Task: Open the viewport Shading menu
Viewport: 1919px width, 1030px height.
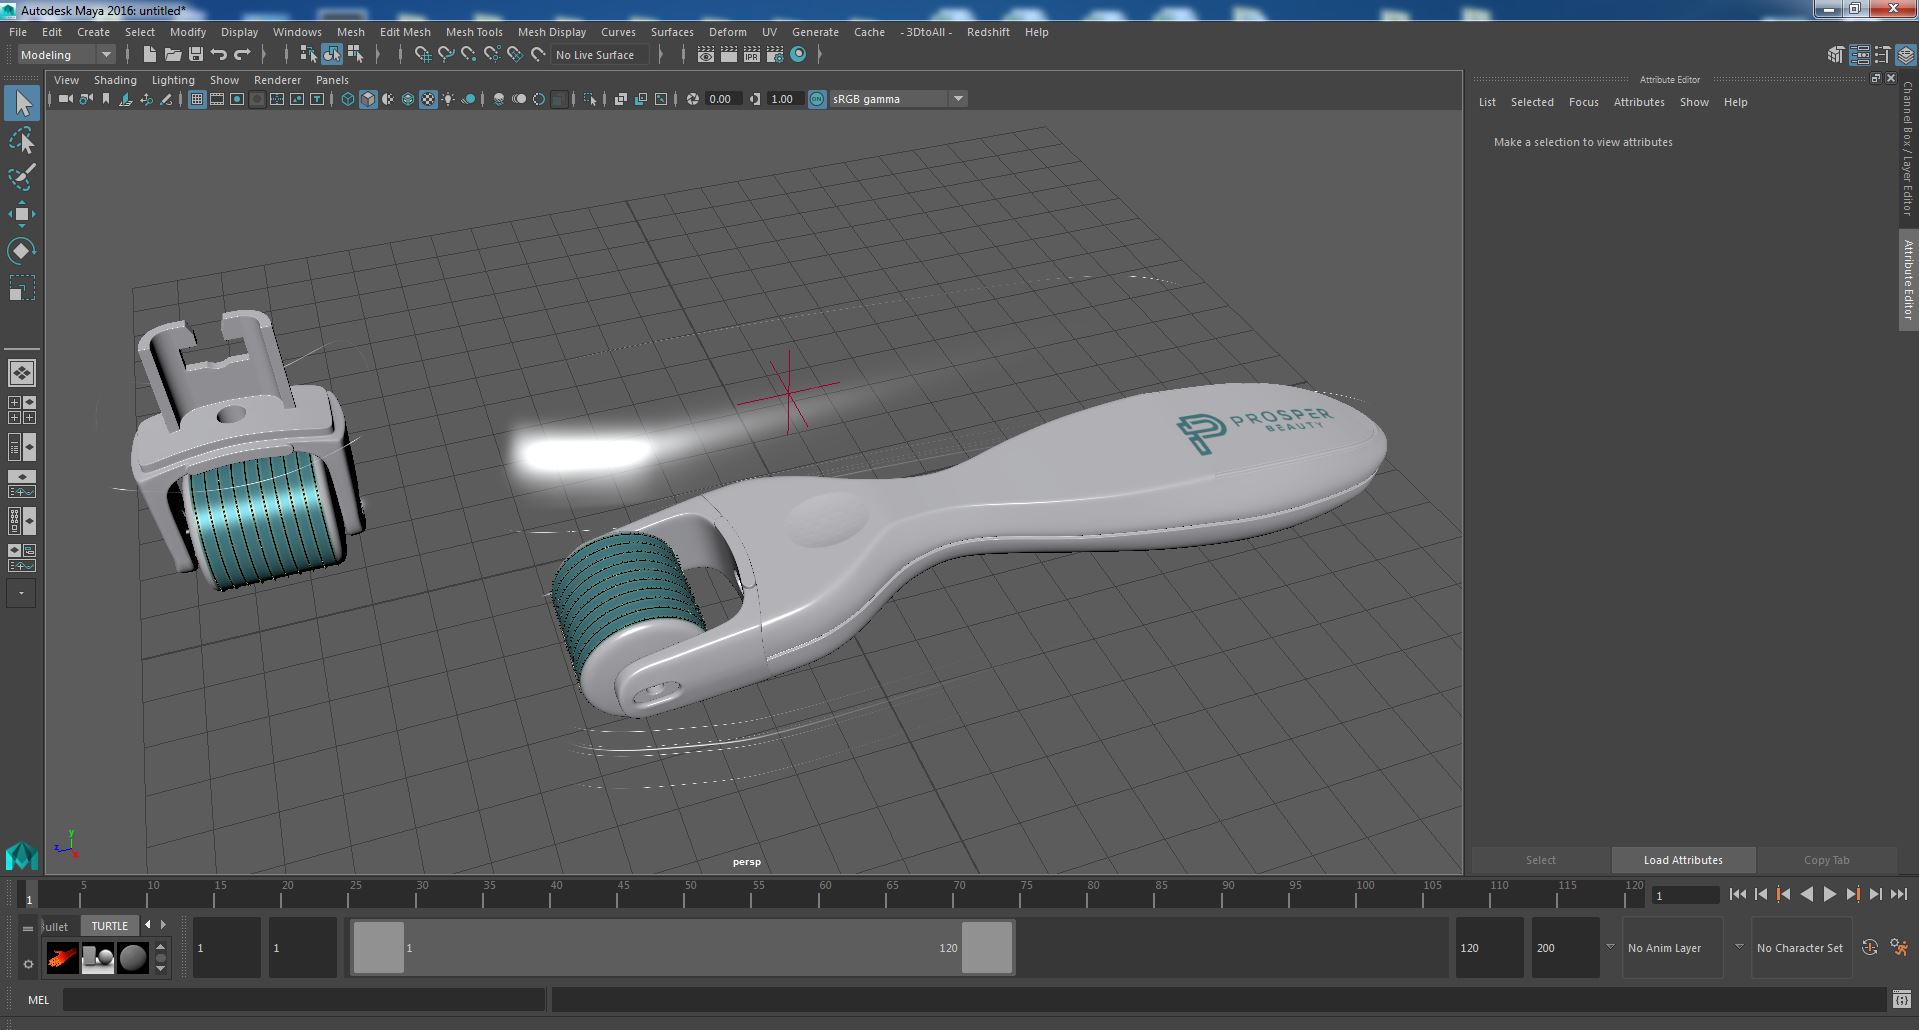Action: [115, 80]
